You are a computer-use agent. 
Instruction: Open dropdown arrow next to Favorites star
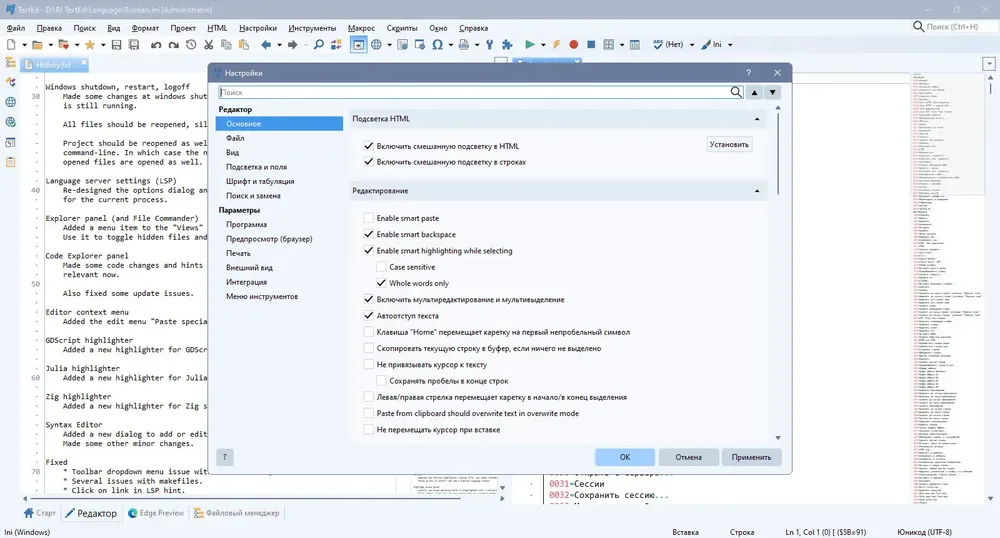[x=103, y=45]
